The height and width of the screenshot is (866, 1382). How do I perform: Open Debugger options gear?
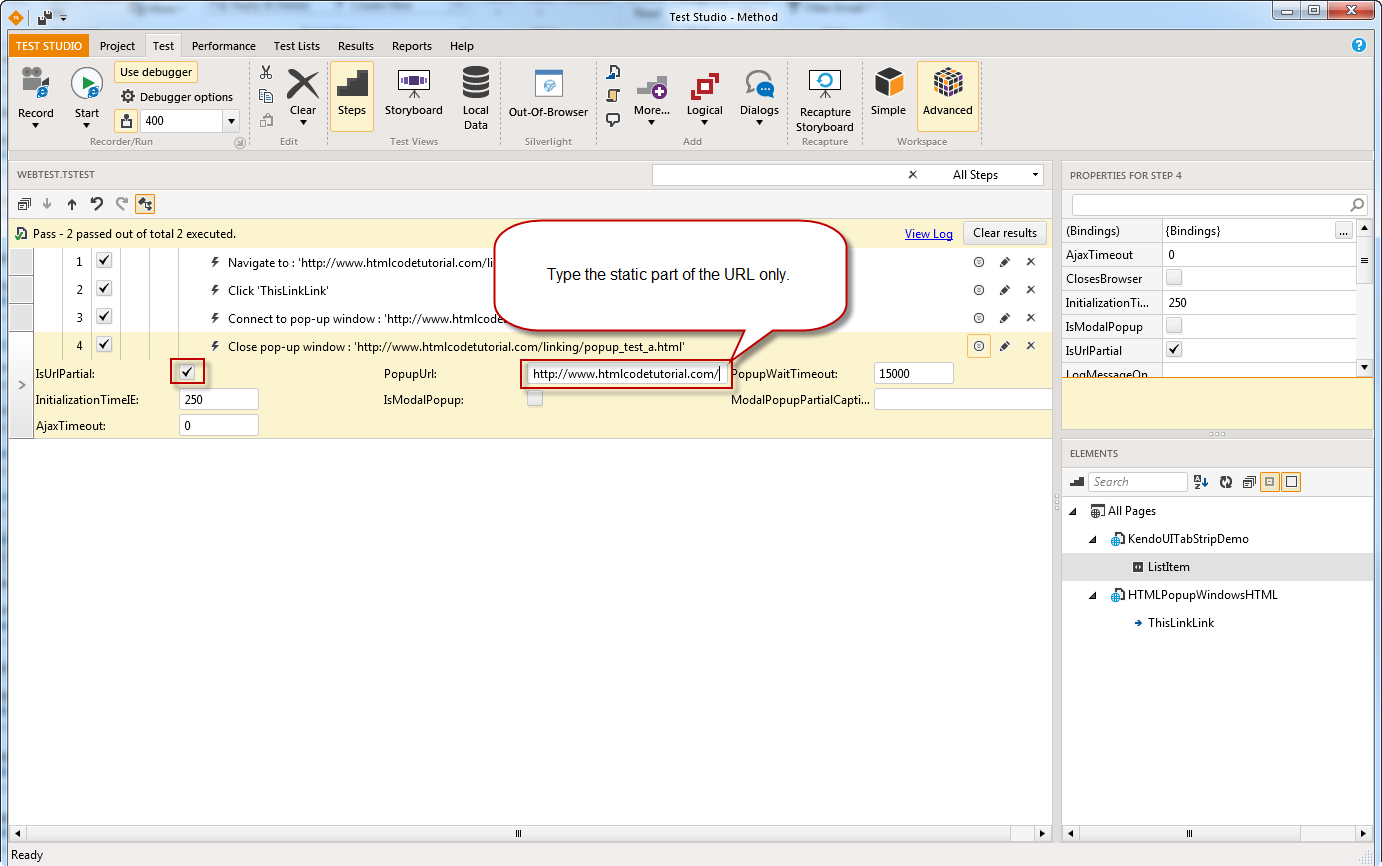tap(128, 97)
